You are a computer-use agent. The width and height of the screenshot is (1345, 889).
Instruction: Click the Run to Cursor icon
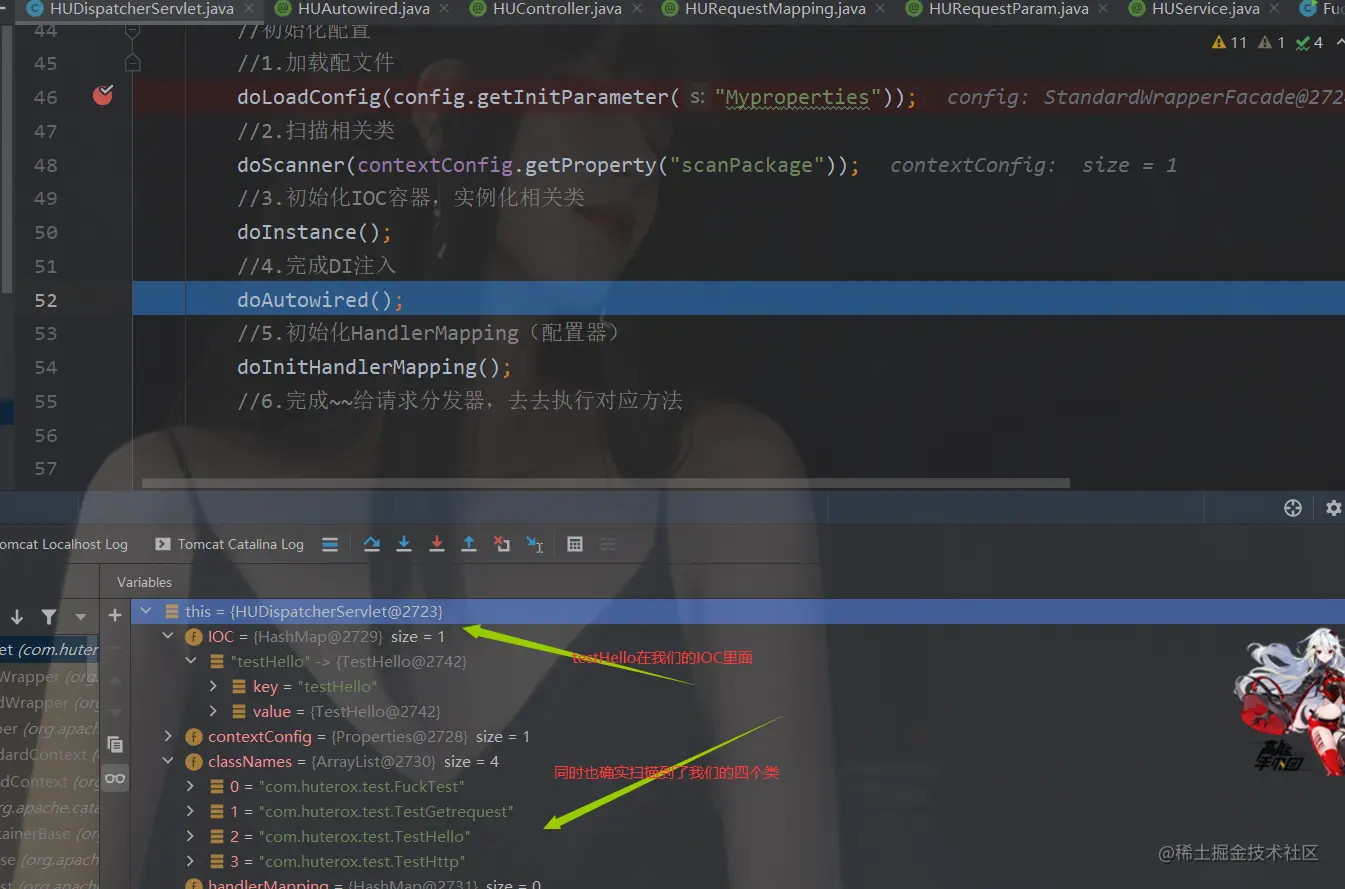pyautogui.click(x=535, y=544)
